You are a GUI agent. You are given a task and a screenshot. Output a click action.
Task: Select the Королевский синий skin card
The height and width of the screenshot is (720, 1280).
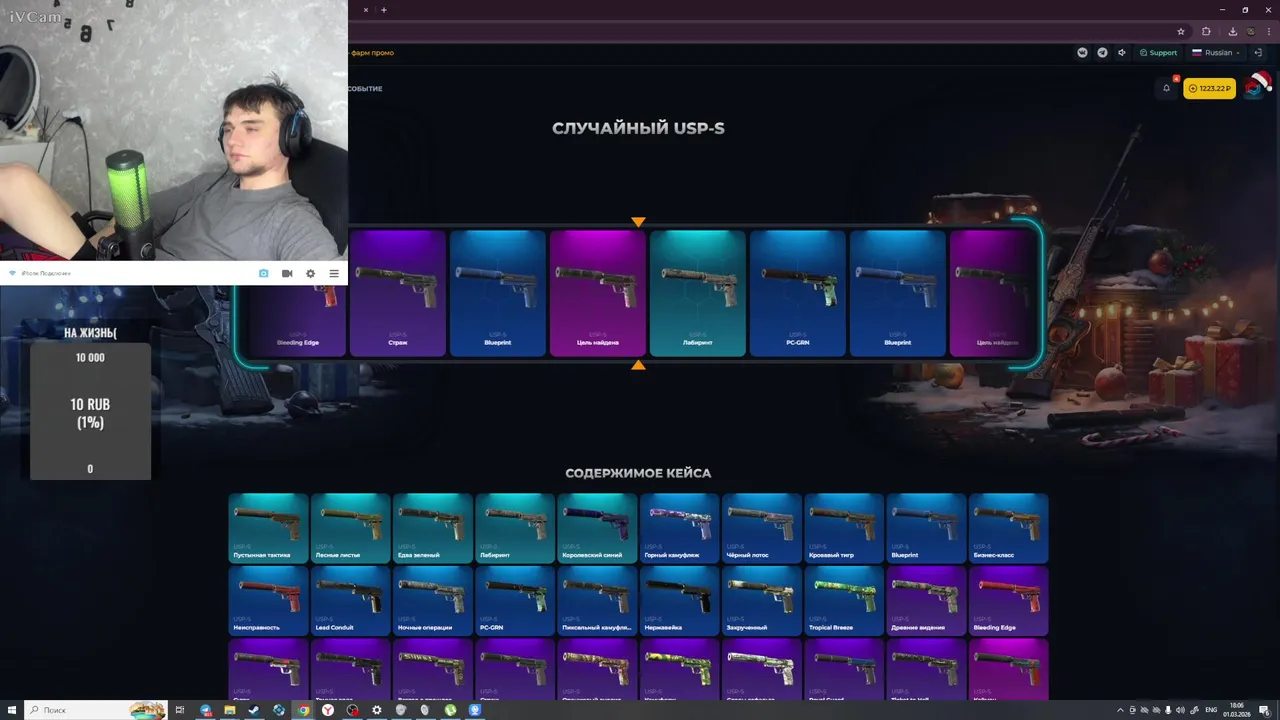[x=597, y=528]
